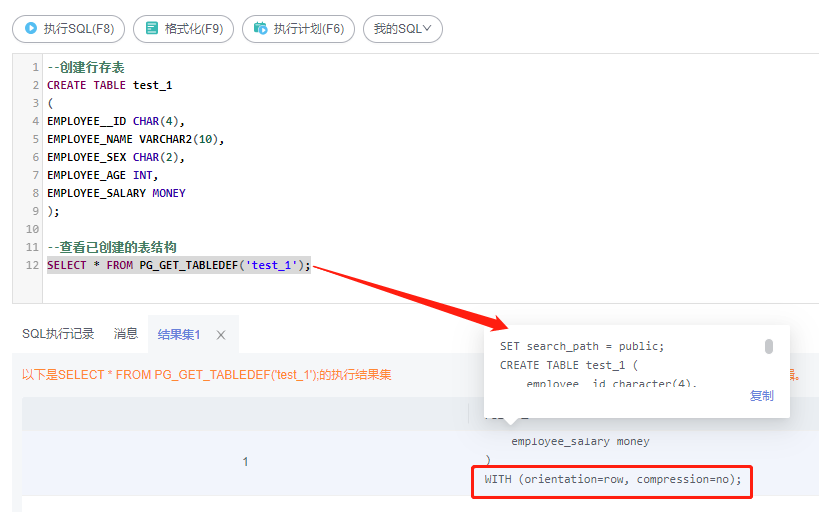Click the 执行SQL(F8) run button
This screenshot has height=512, width=819.
(68, 29)
